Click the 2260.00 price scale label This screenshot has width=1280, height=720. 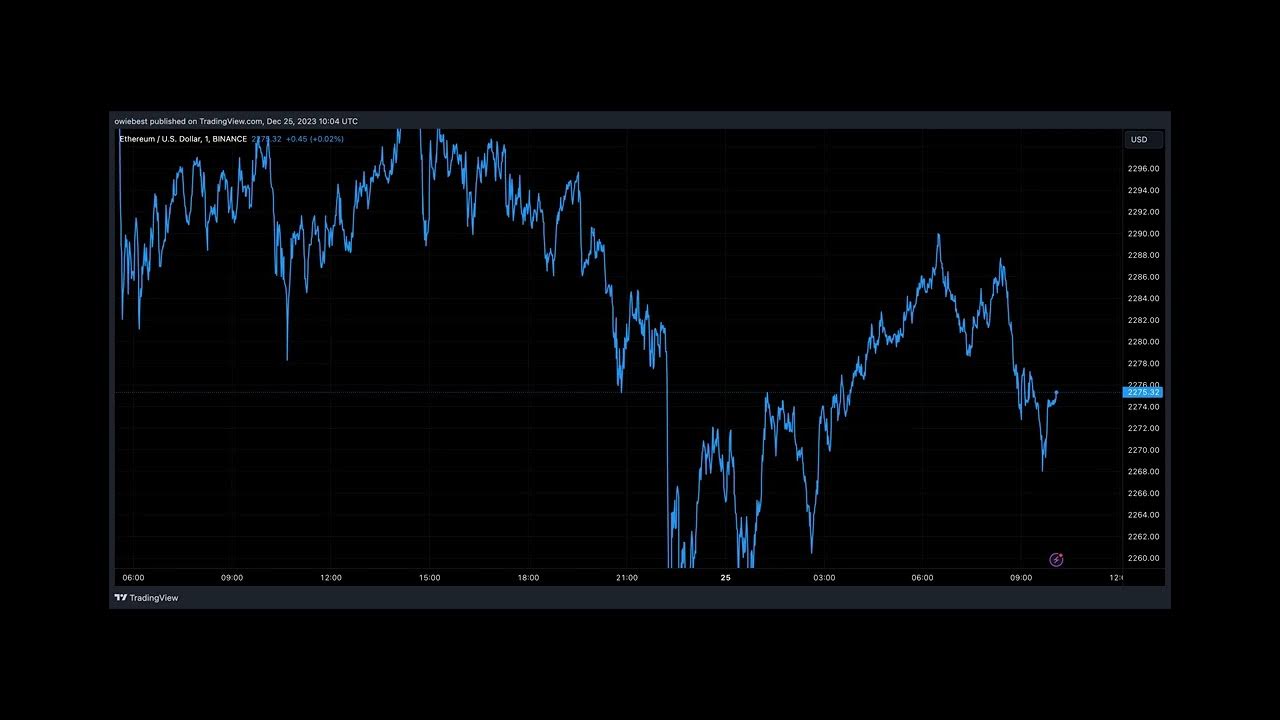1143,558
